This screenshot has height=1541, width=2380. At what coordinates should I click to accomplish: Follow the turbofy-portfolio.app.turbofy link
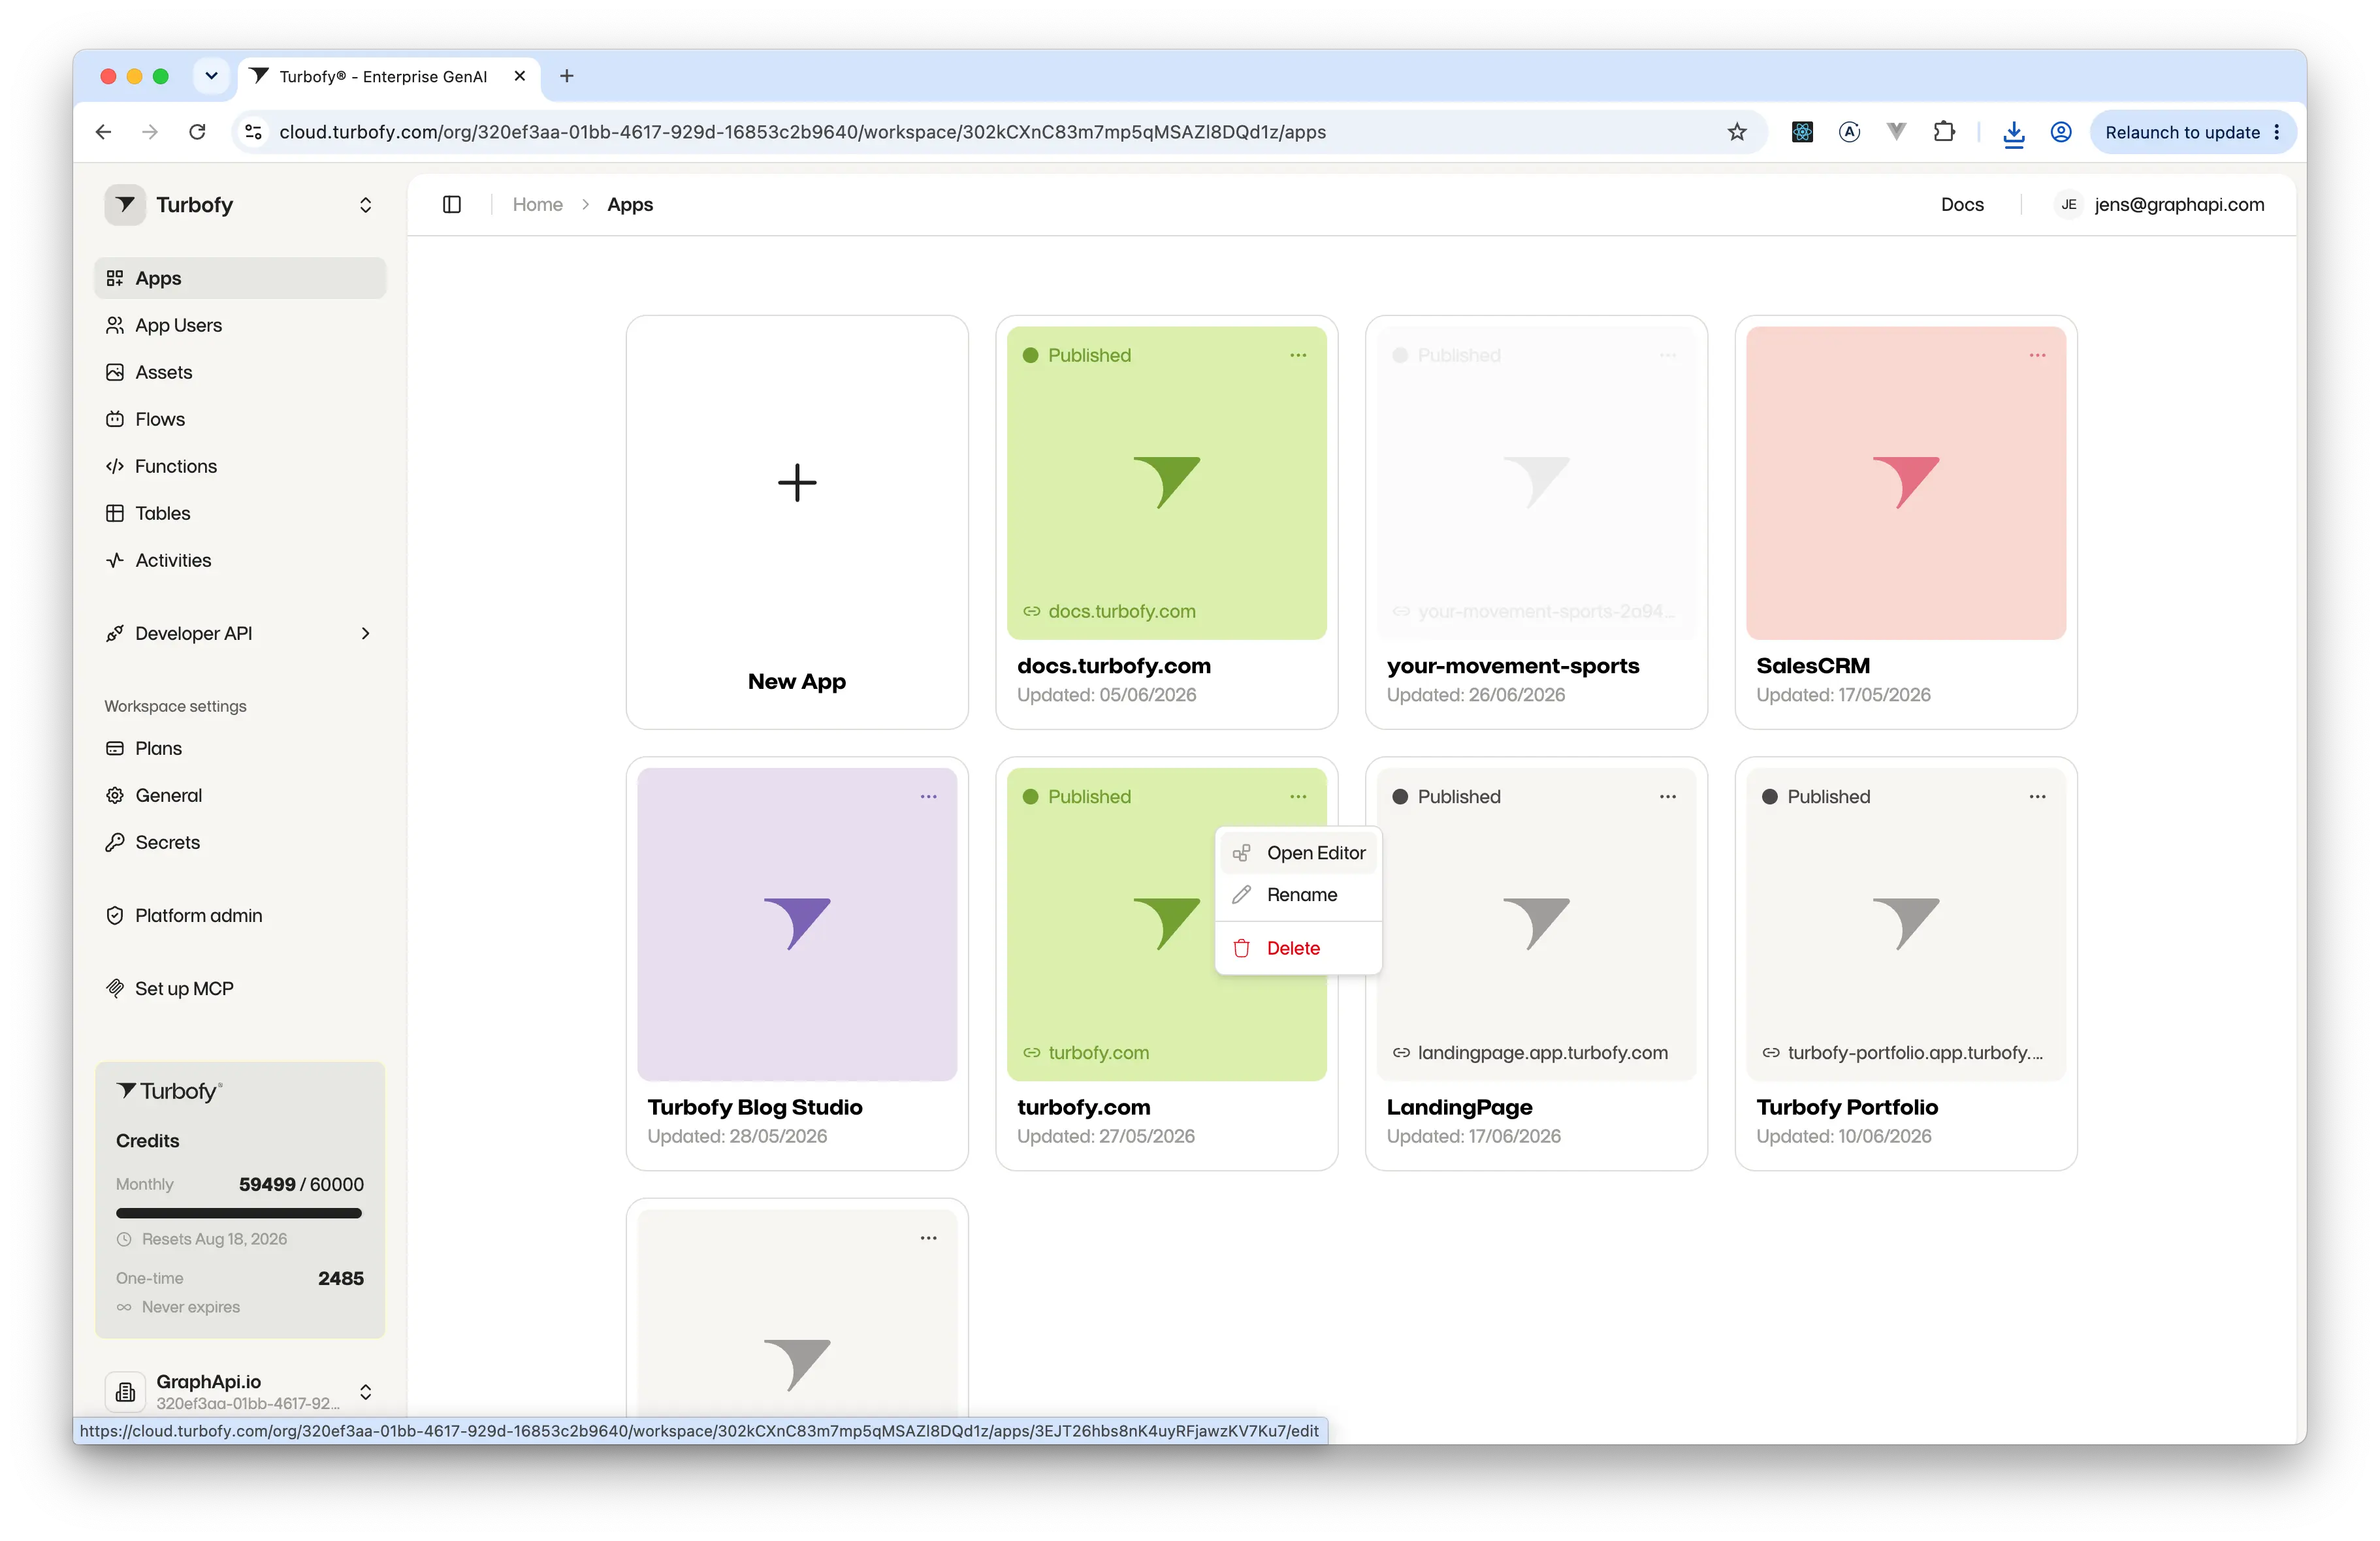1903,1052
